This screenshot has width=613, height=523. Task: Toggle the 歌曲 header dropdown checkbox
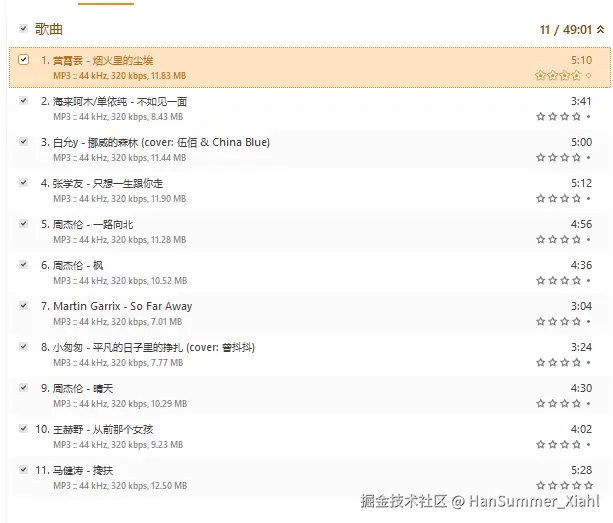(x=23, y=30)
